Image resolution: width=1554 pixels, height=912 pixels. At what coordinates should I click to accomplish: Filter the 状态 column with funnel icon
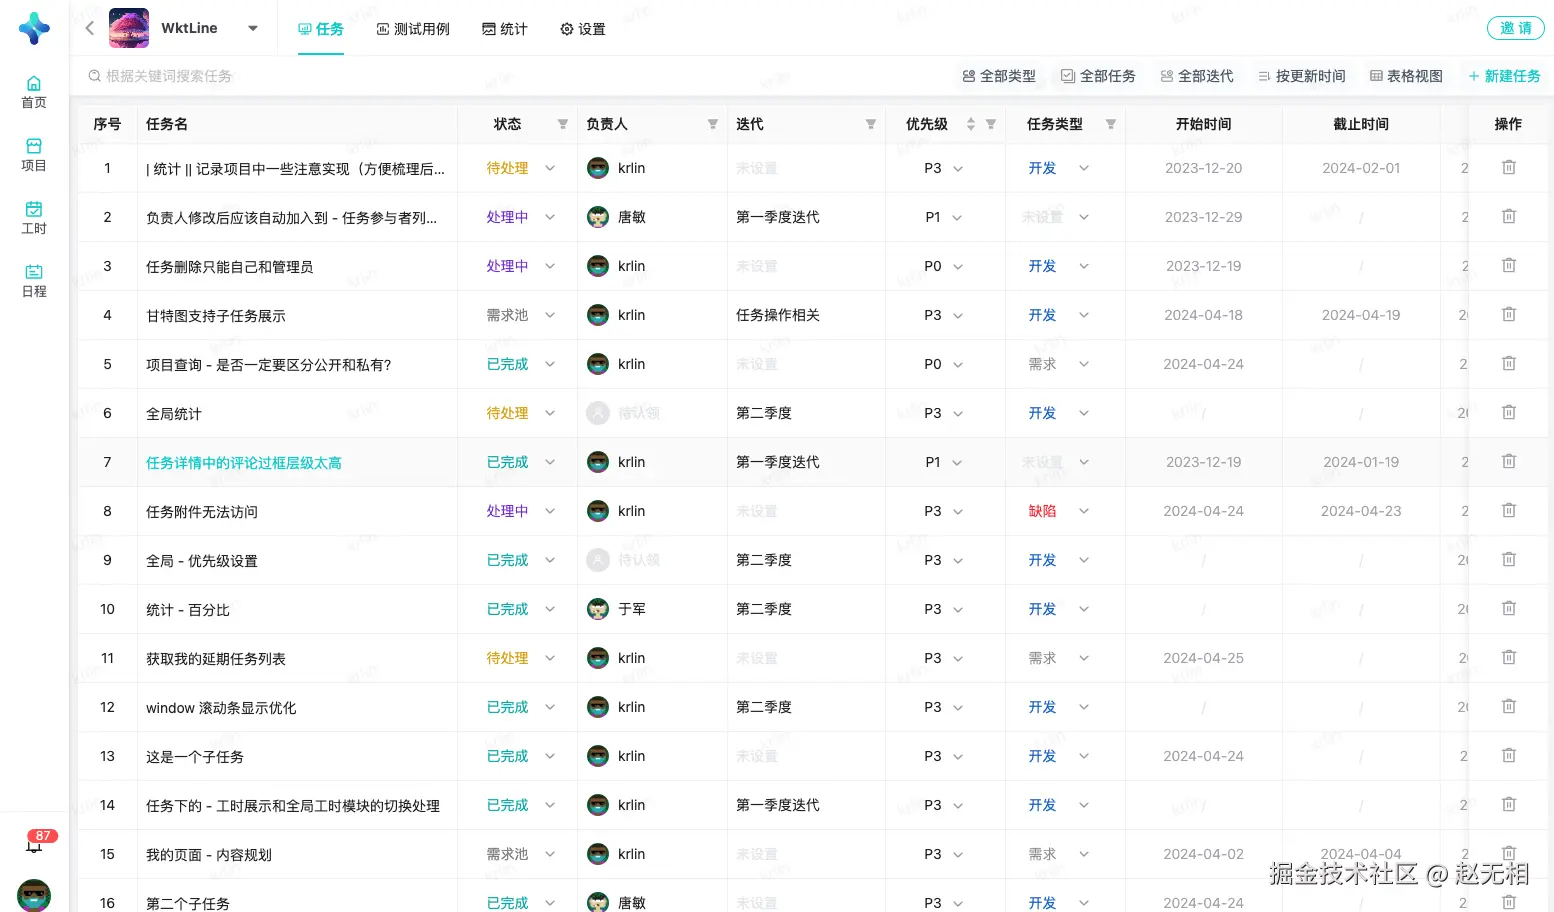coord(563,124)
